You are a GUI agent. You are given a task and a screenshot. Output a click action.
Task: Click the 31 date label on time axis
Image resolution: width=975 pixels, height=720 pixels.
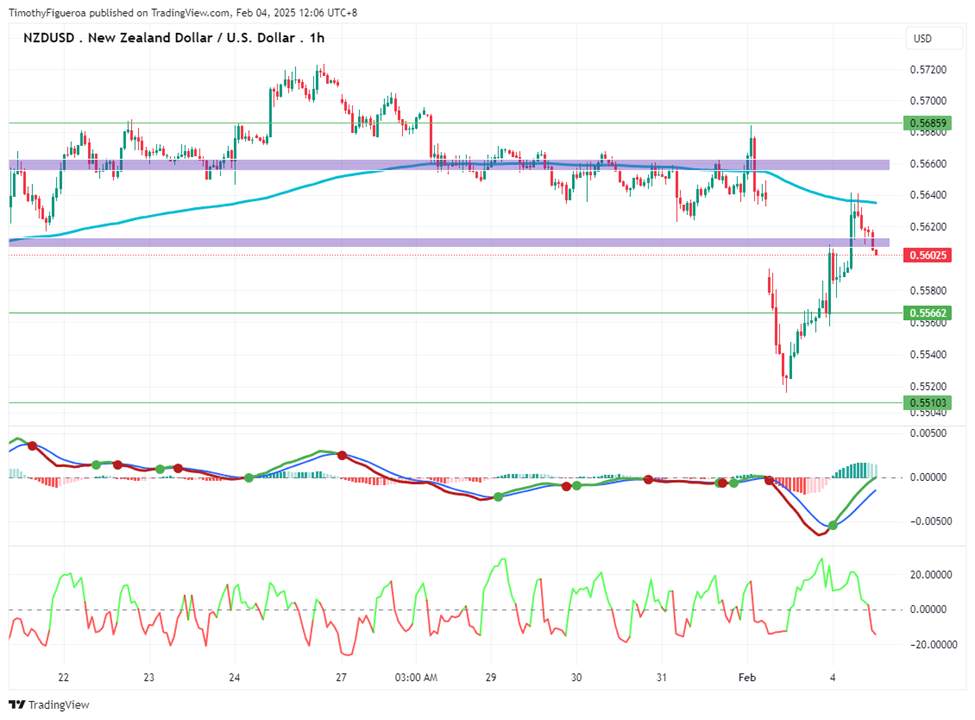pyautogui.click(x=662, y=678)
